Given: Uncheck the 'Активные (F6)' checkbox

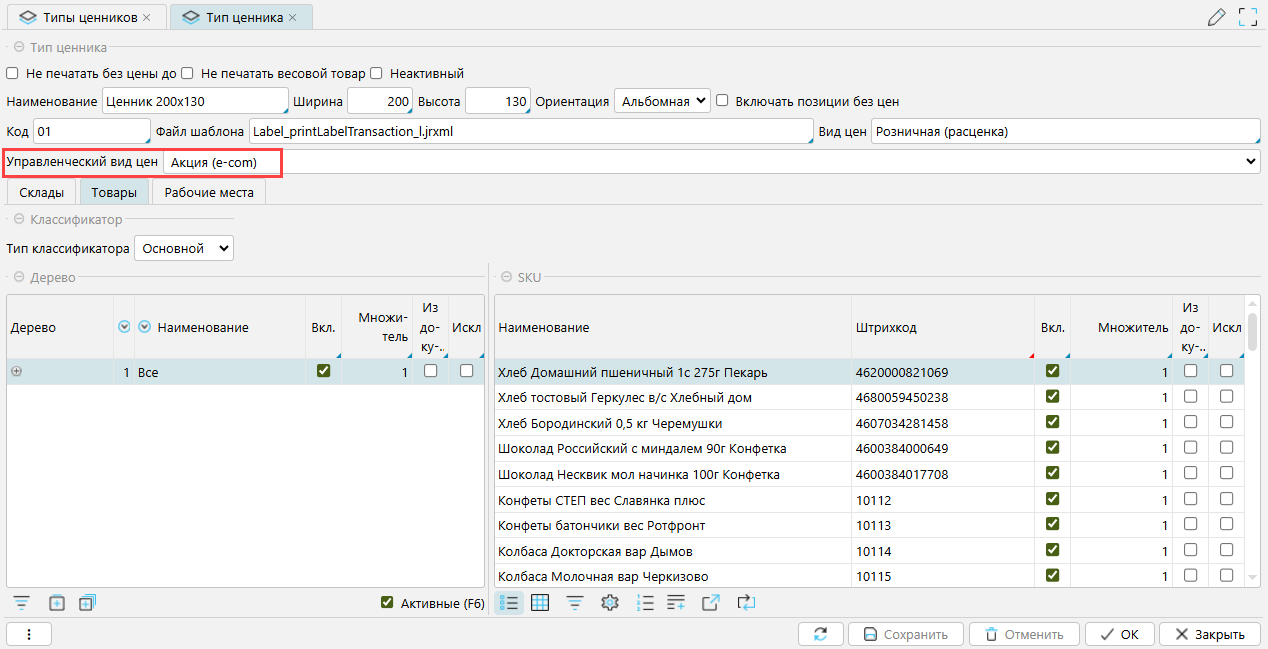Looking at the screenshot, I should tap(387, 602).
